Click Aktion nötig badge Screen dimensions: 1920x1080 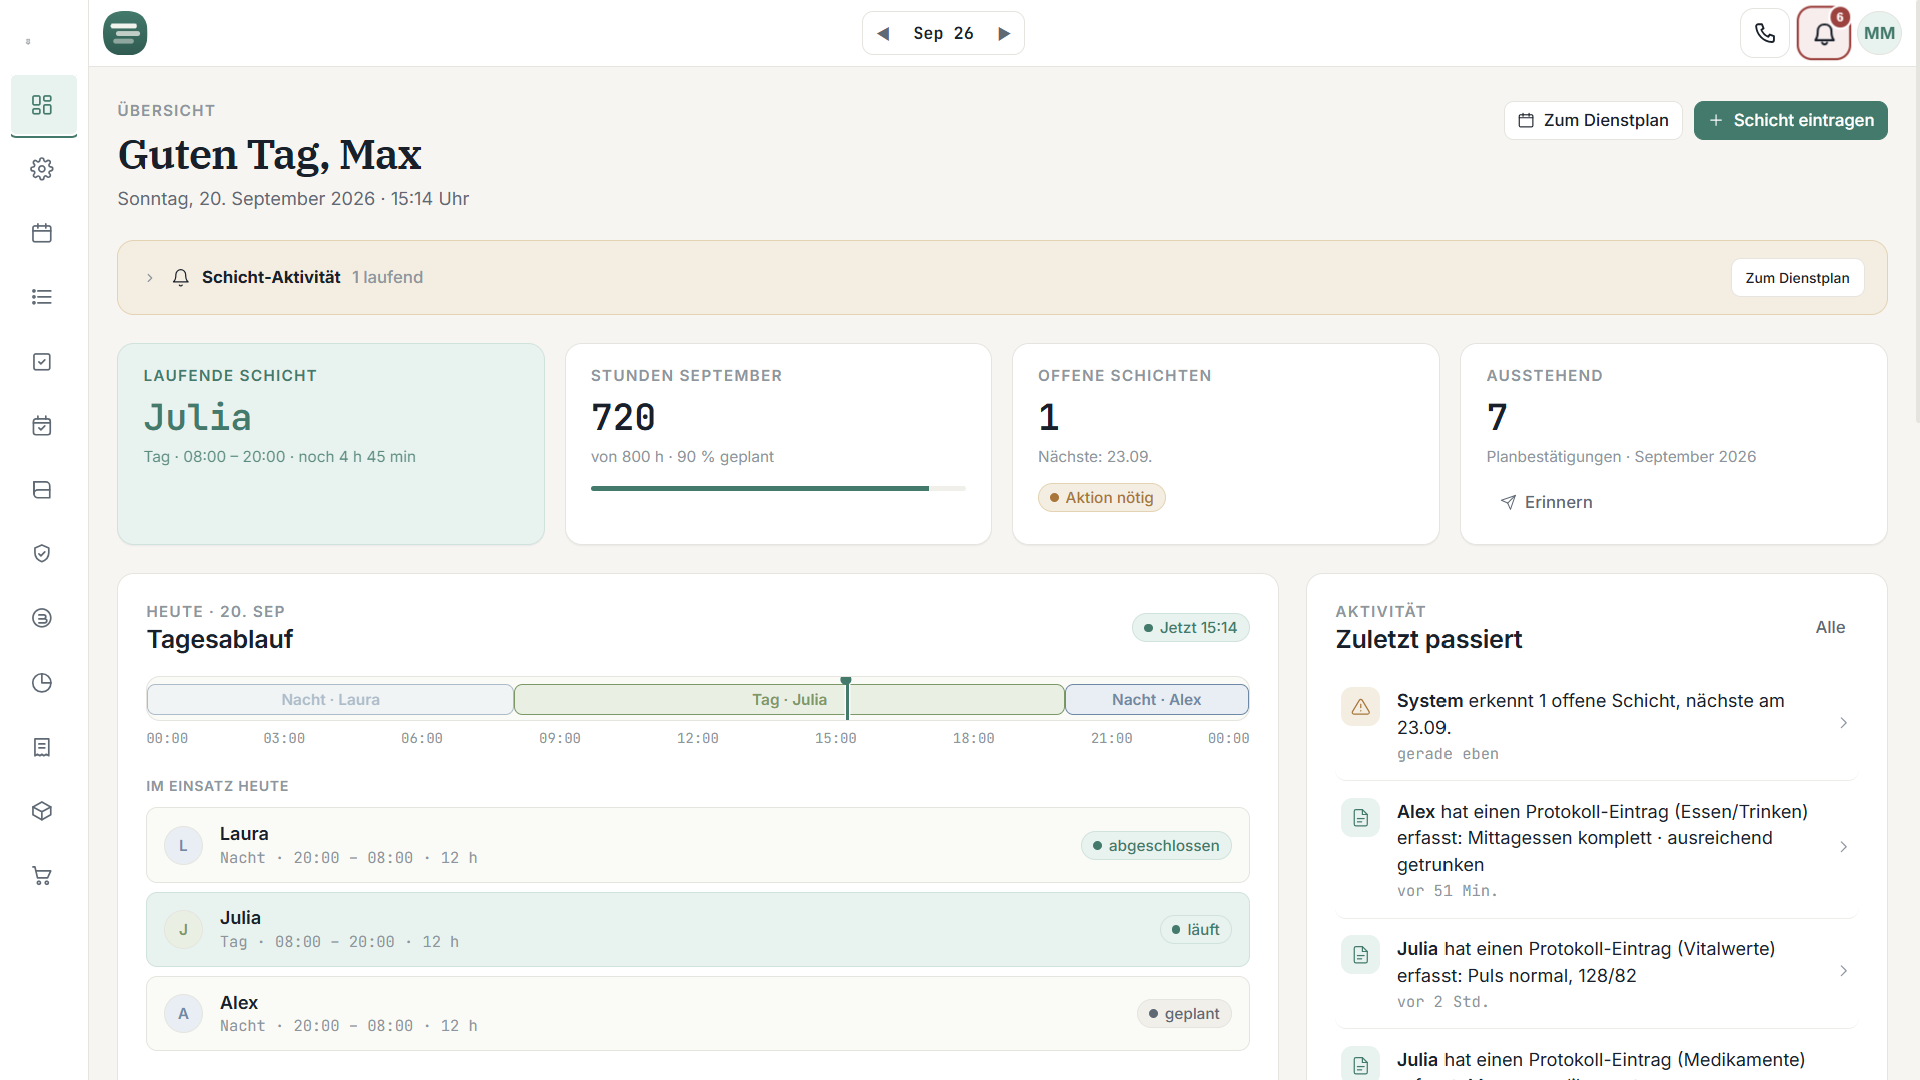[x=1101, y=498]
